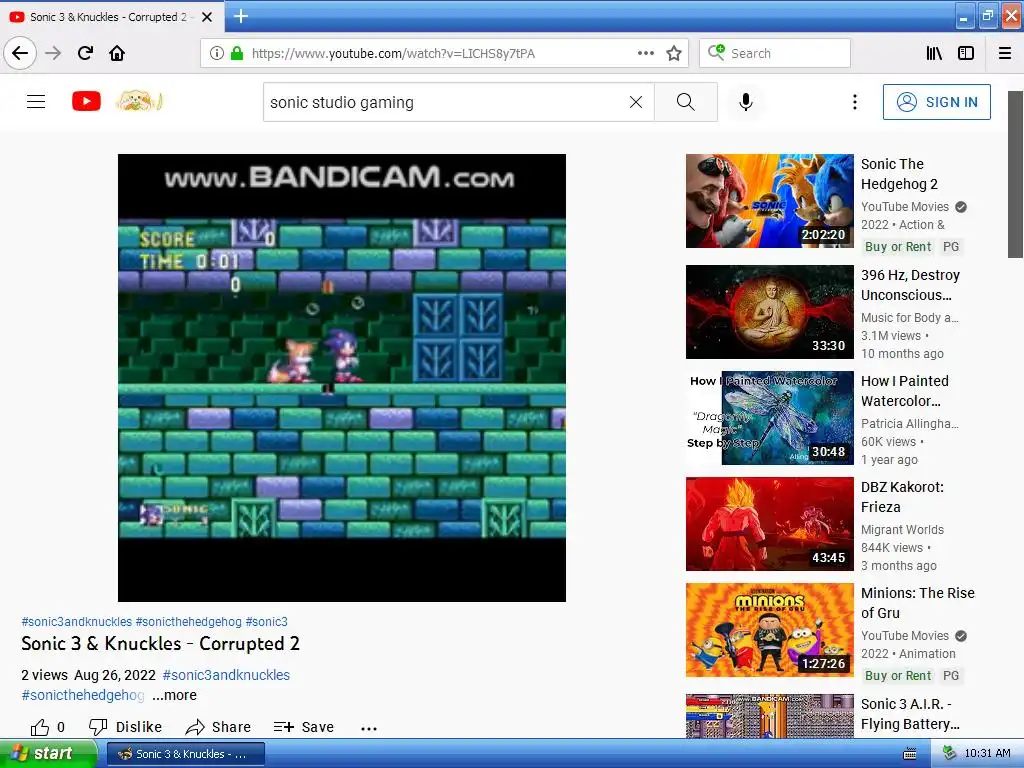Image resolution: width=1024 pixels, height=768 pixels.
Task: Select Sonic 3 & Knuckles taskbar button
Action: [185, 754]
